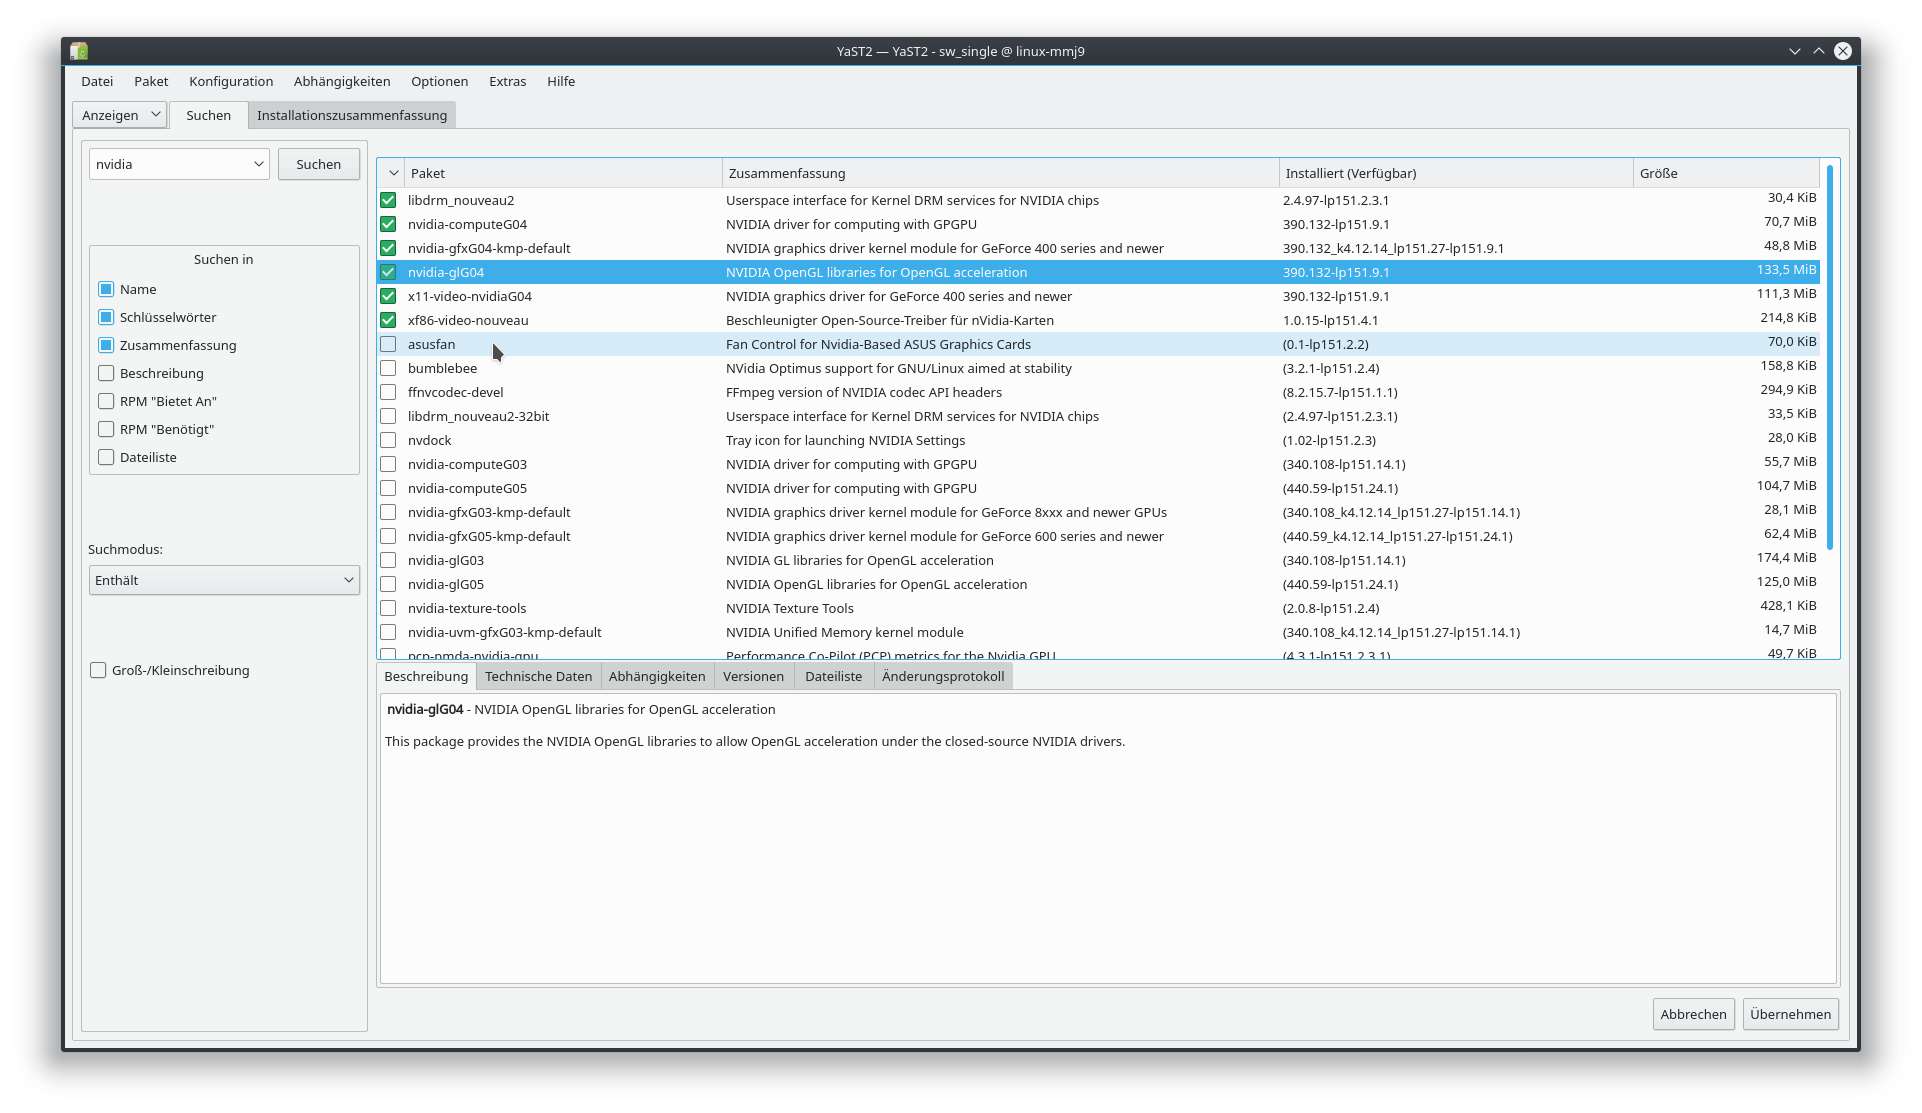Image resolution: width=1922 pixels, height=1113 pixels.
Task: Click the package list vertical scrollbar
Action: [1829, 357]
